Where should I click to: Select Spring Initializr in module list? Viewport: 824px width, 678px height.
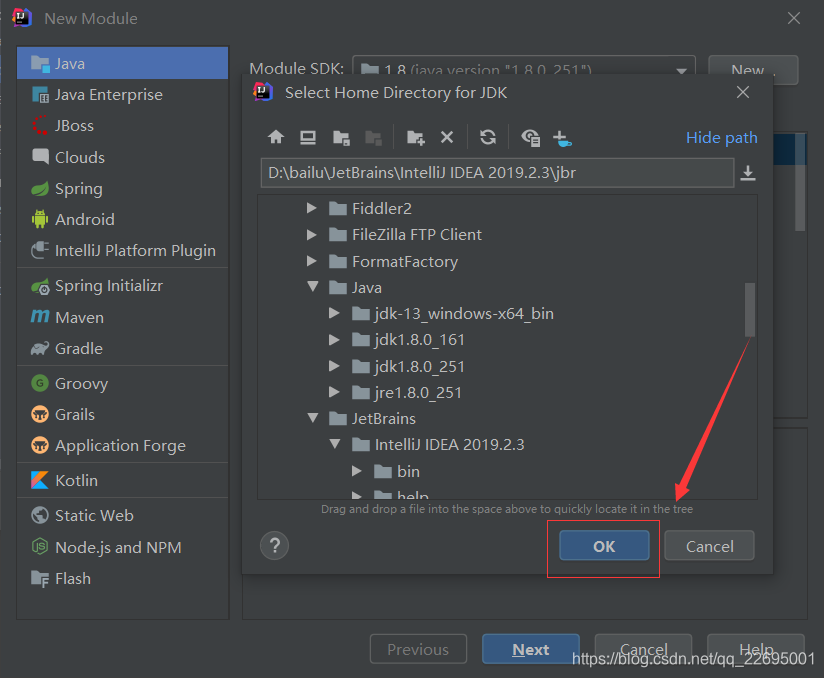122,286
